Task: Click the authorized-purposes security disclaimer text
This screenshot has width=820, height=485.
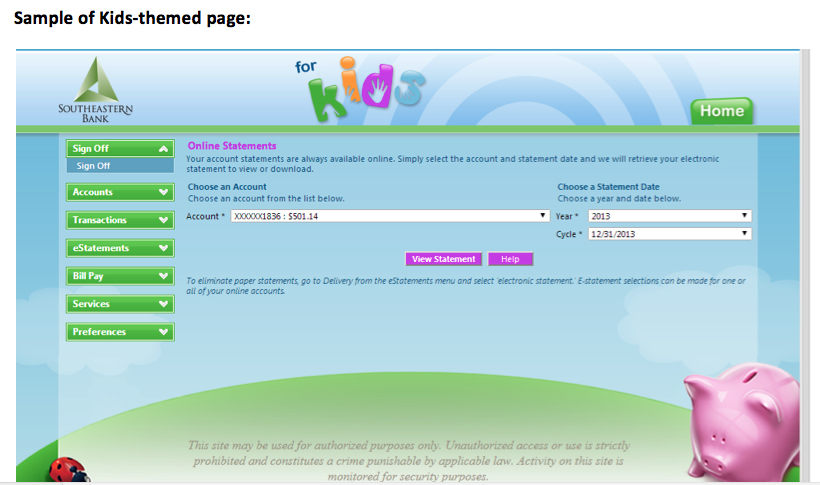Action: point(408,461)
